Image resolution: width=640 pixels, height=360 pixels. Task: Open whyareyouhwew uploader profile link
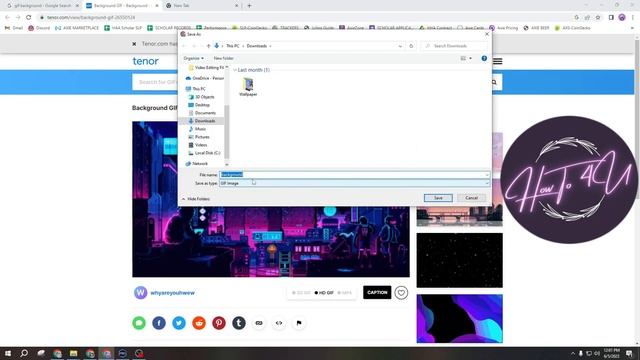coord(172,293)
